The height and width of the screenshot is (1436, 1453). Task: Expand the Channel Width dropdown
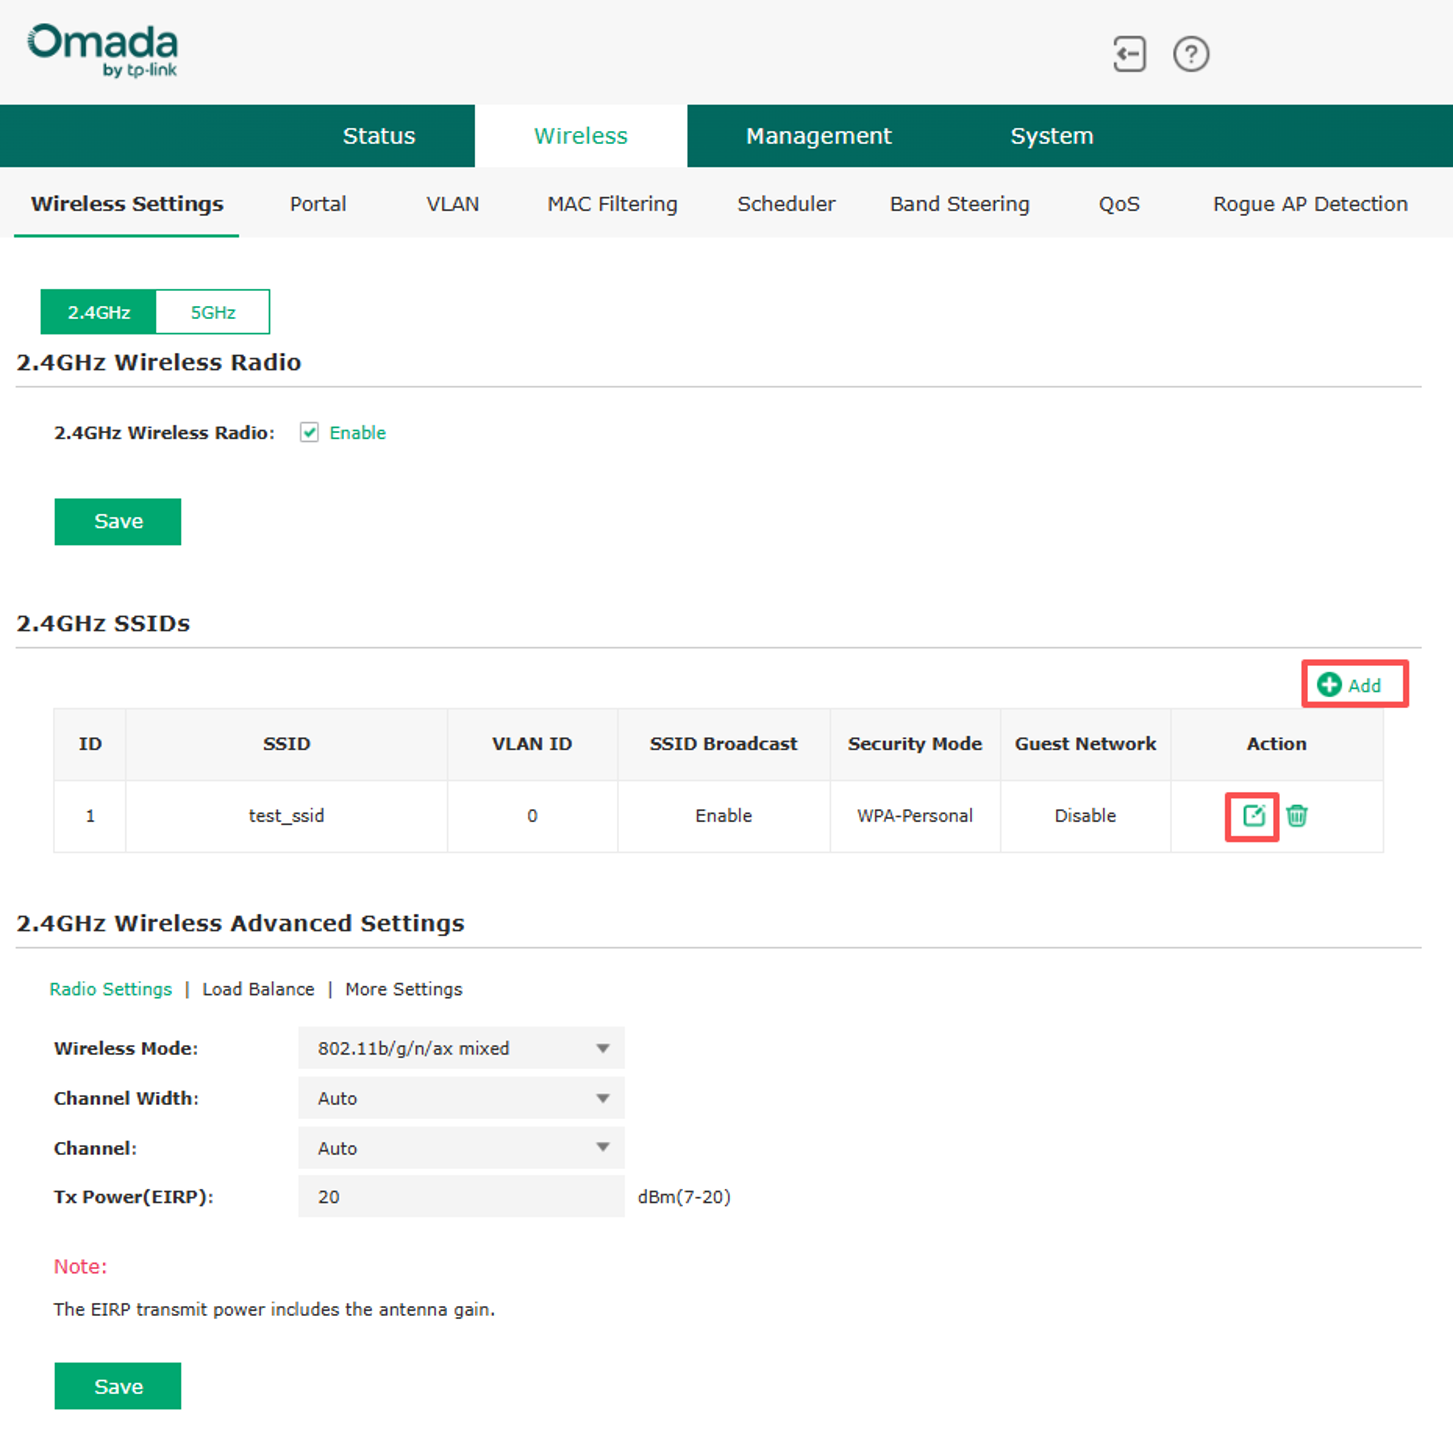tap(461, 1098)
